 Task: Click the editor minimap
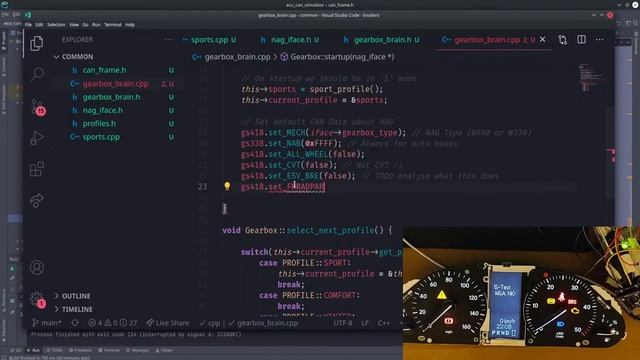click(592, 78)
